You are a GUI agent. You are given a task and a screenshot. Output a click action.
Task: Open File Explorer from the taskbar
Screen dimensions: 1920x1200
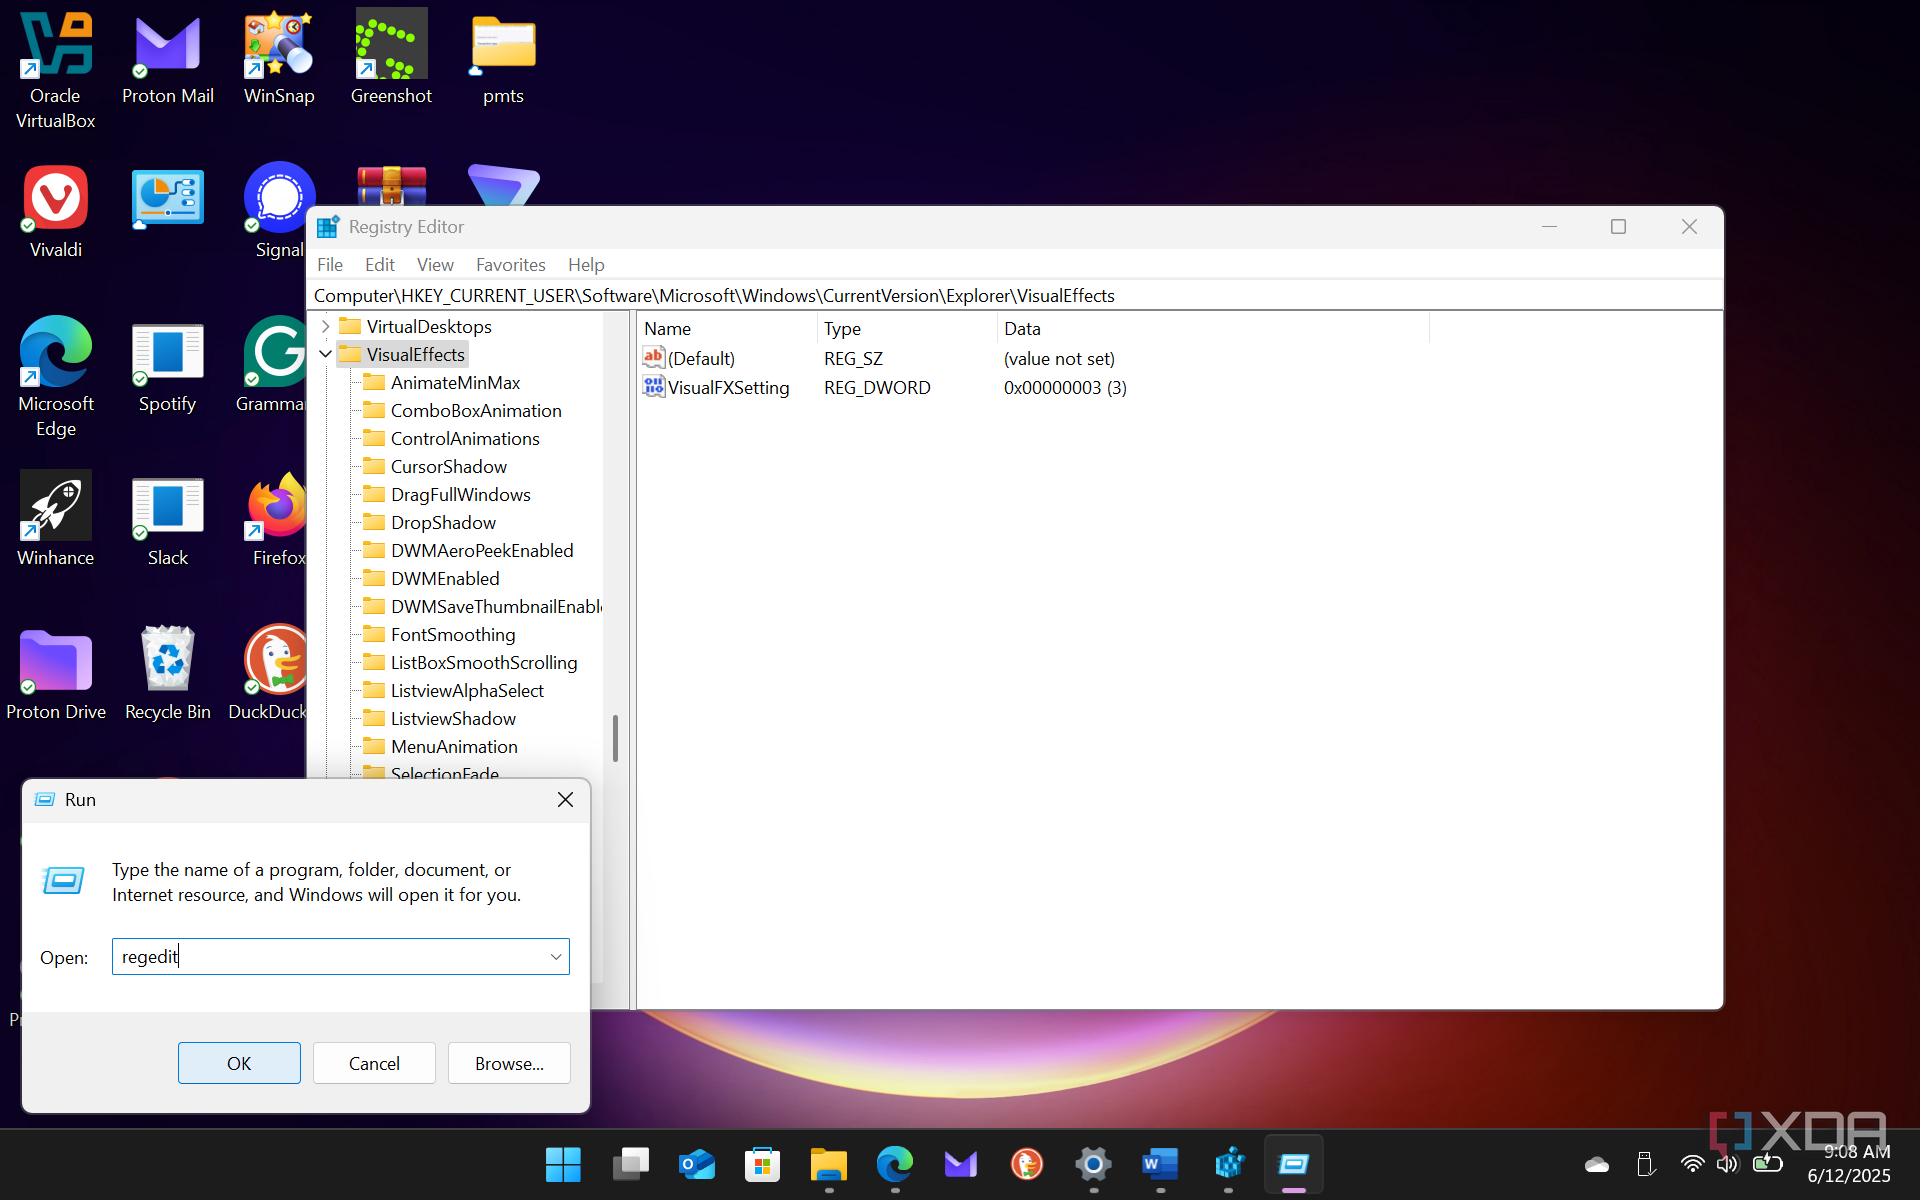point(828,1164)
